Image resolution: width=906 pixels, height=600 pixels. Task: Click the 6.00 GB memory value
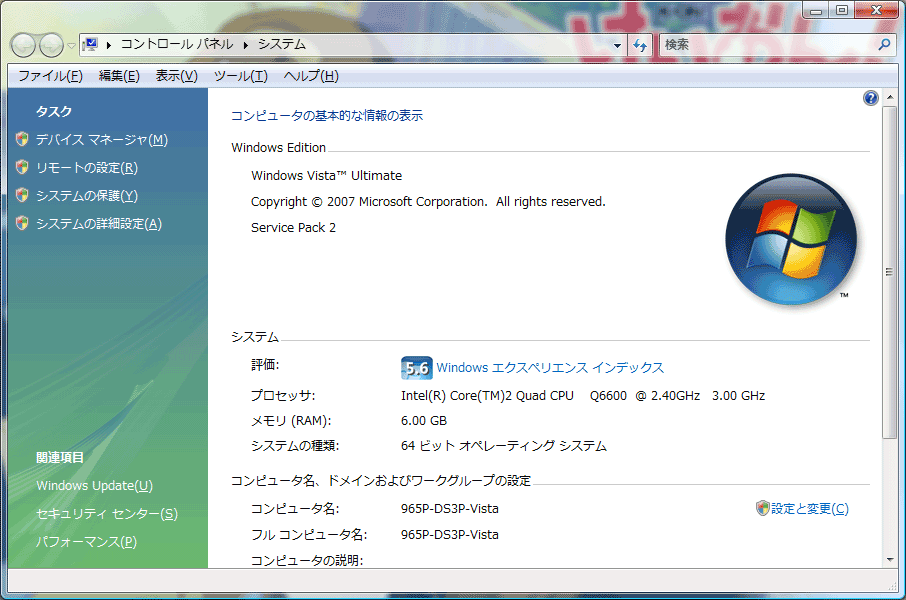[x=424, y=421]
